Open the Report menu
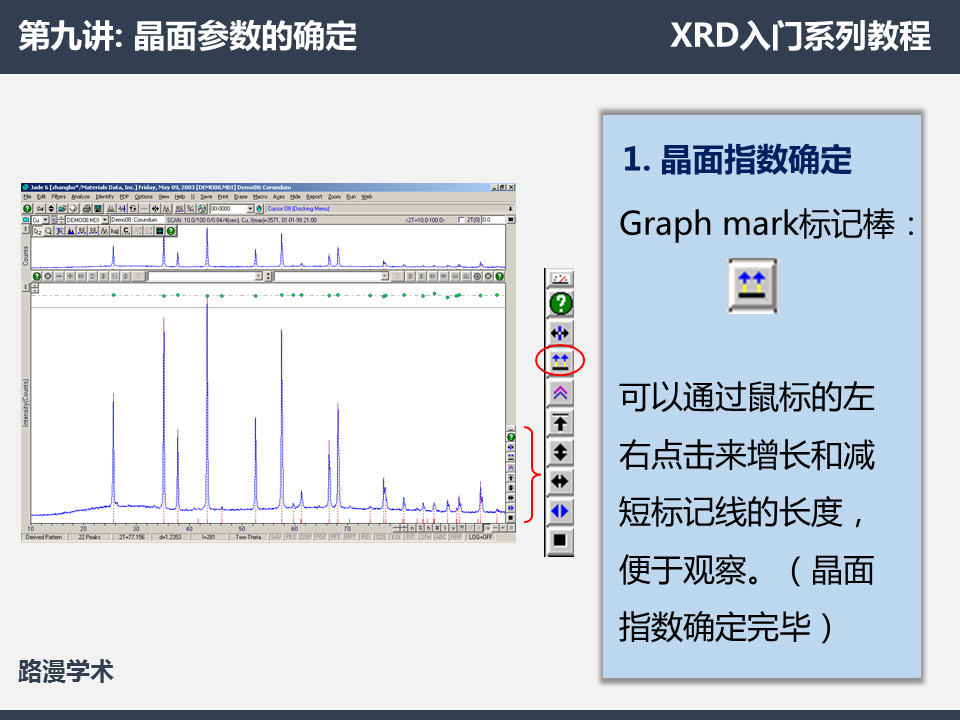960x720 pixels. [314, 197]
